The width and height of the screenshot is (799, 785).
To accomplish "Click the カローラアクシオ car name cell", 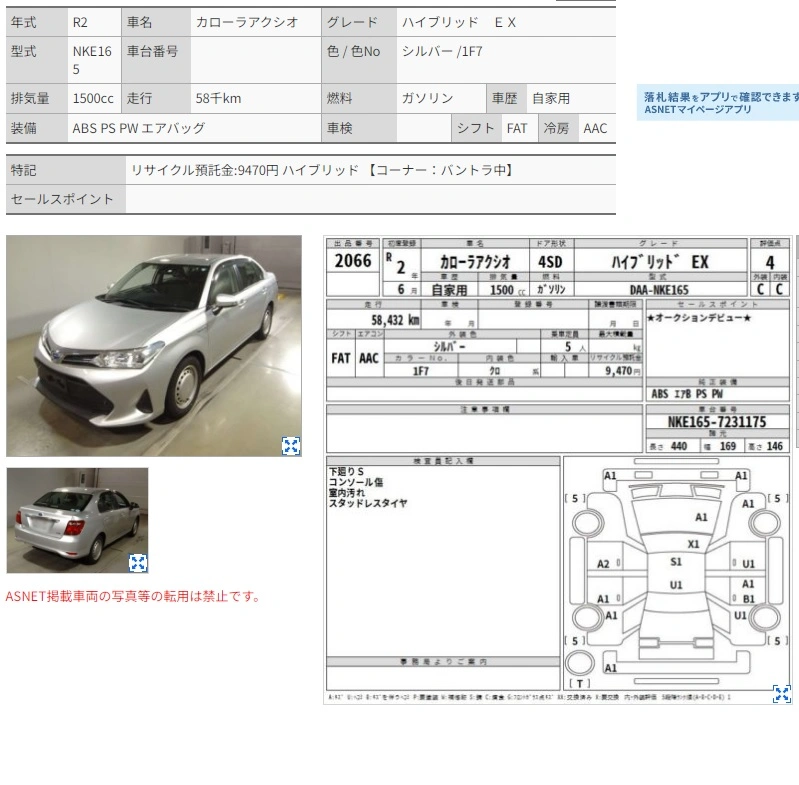I will (256, 22).
